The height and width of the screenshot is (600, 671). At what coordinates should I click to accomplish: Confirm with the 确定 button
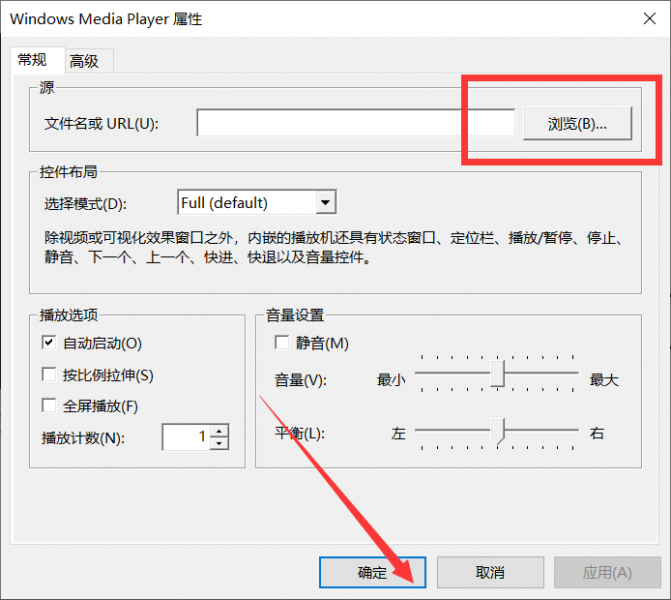tap(372, 572)
